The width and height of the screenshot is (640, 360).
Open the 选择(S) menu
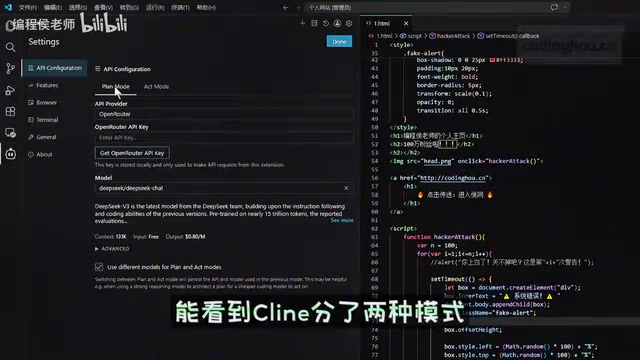click(78, 7)
